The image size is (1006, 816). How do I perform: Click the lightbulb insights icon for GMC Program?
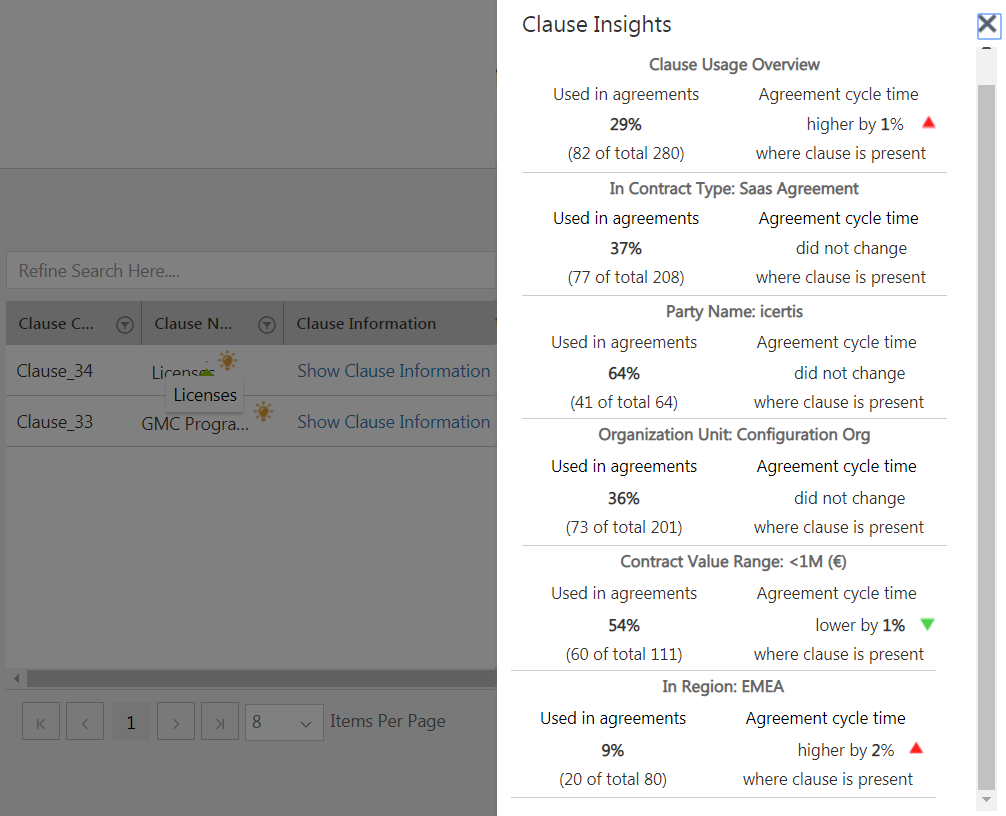tap(263, 411)
